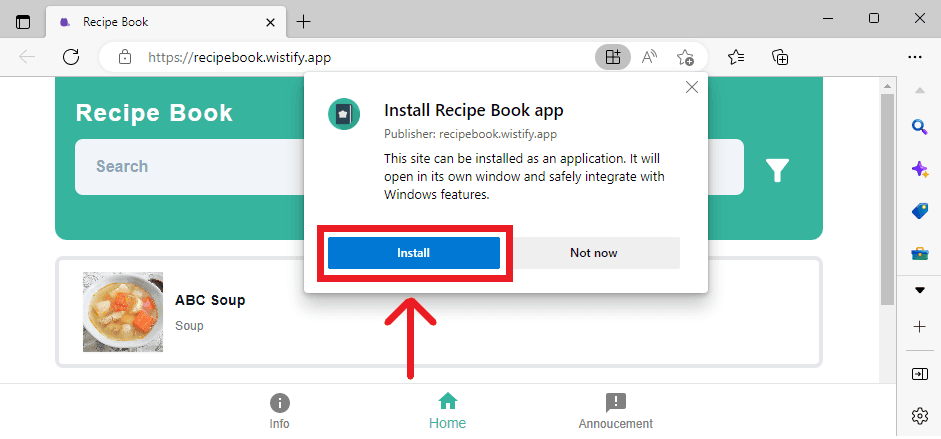Open the Collections icon
Viewport: 941px width, 439px height.
pos(780,58)
